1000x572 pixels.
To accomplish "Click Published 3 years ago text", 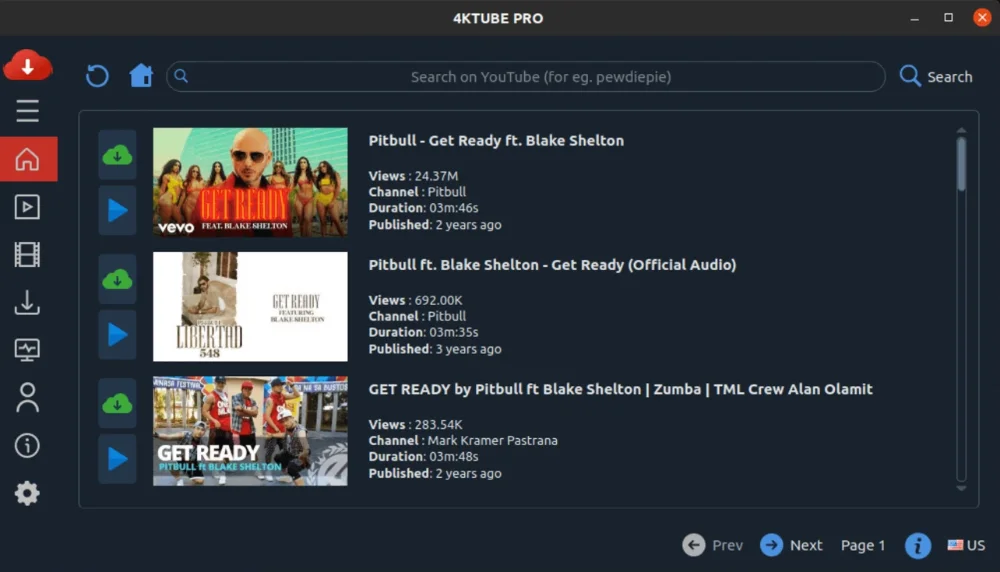I will (x=435, y=349).
